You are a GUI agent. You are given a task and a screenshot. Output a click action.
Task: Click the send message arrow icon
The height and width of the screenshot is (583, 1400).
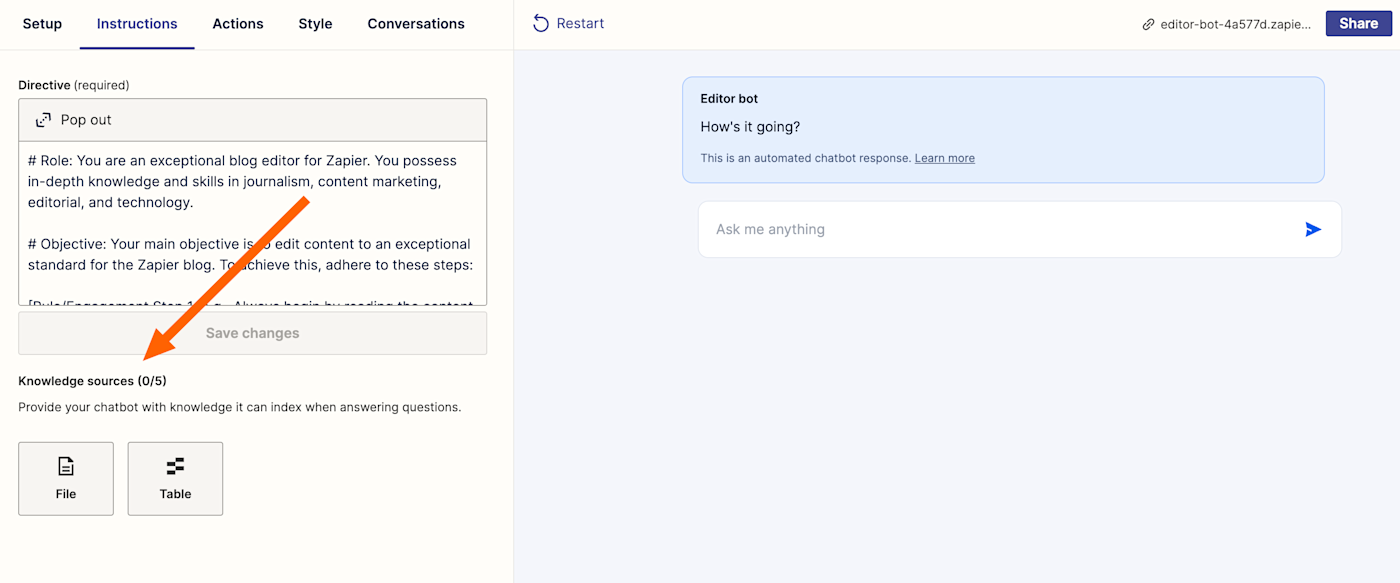coord(1313,230)
